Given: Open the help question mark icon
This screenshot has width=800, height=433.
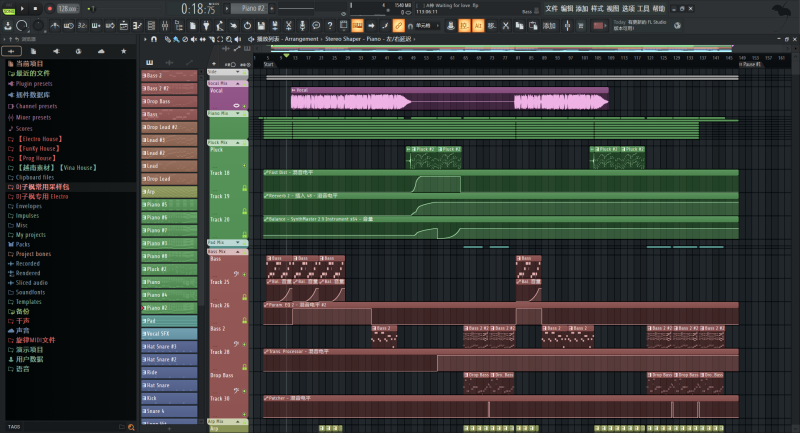Looking at the screenshot, I should [330, 26].
